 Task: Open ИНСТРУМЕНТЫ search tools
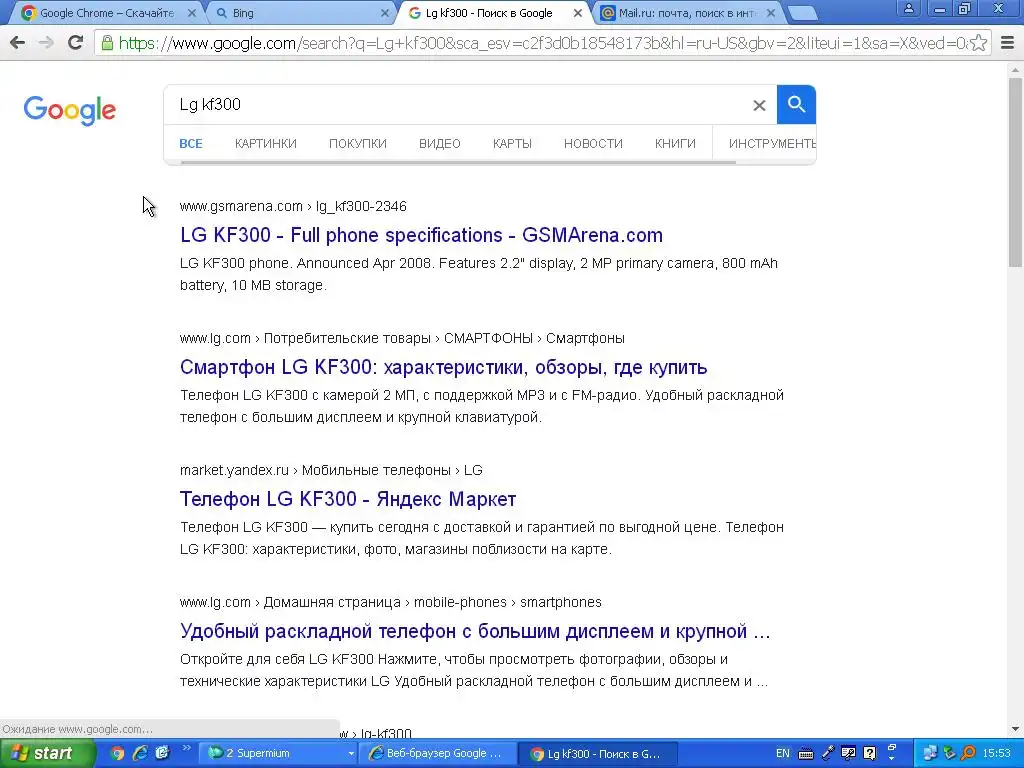pos(772,144)
